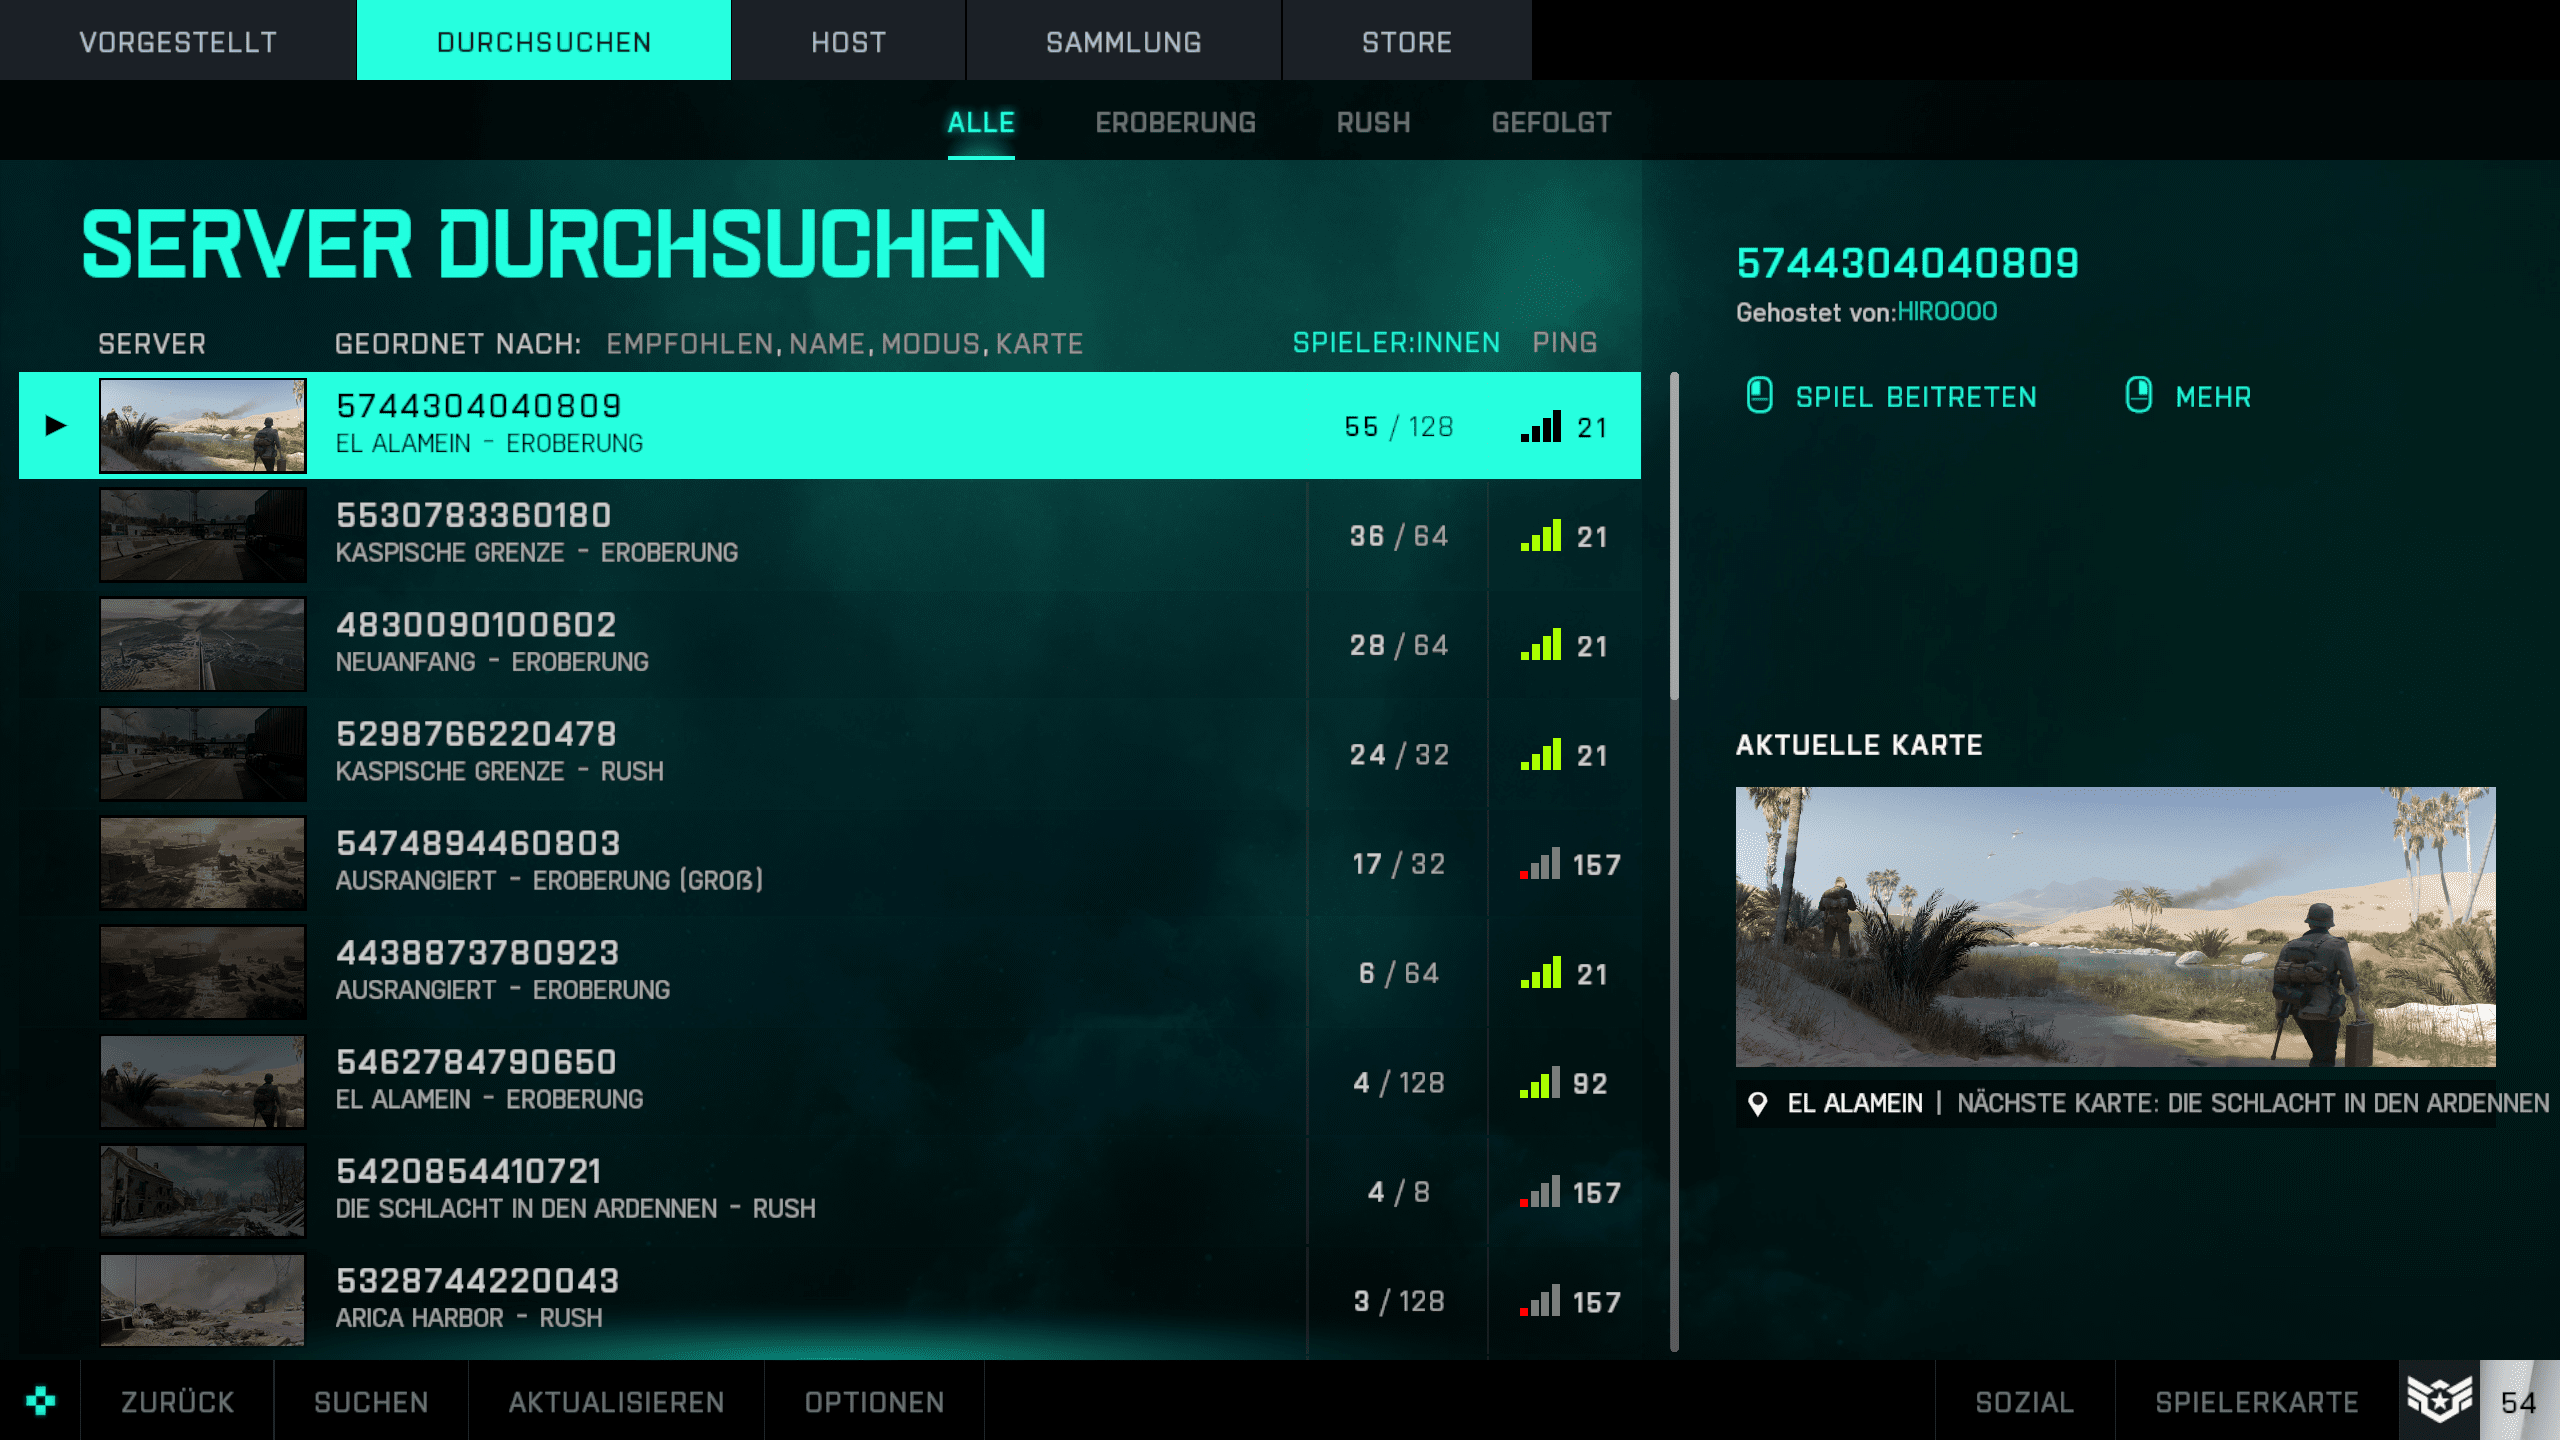Sort server list by Empfohlen

click(689, 344)
